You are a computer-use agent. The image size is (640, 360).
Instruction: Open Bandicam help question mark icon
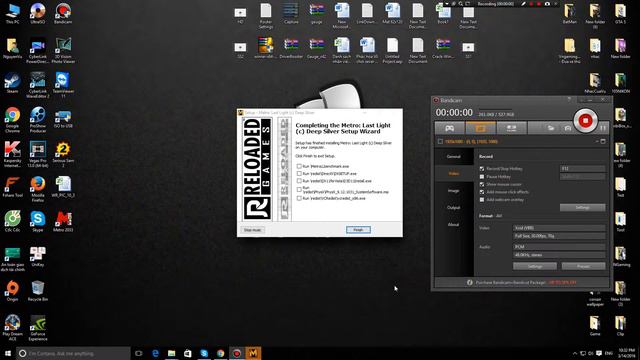569,100
